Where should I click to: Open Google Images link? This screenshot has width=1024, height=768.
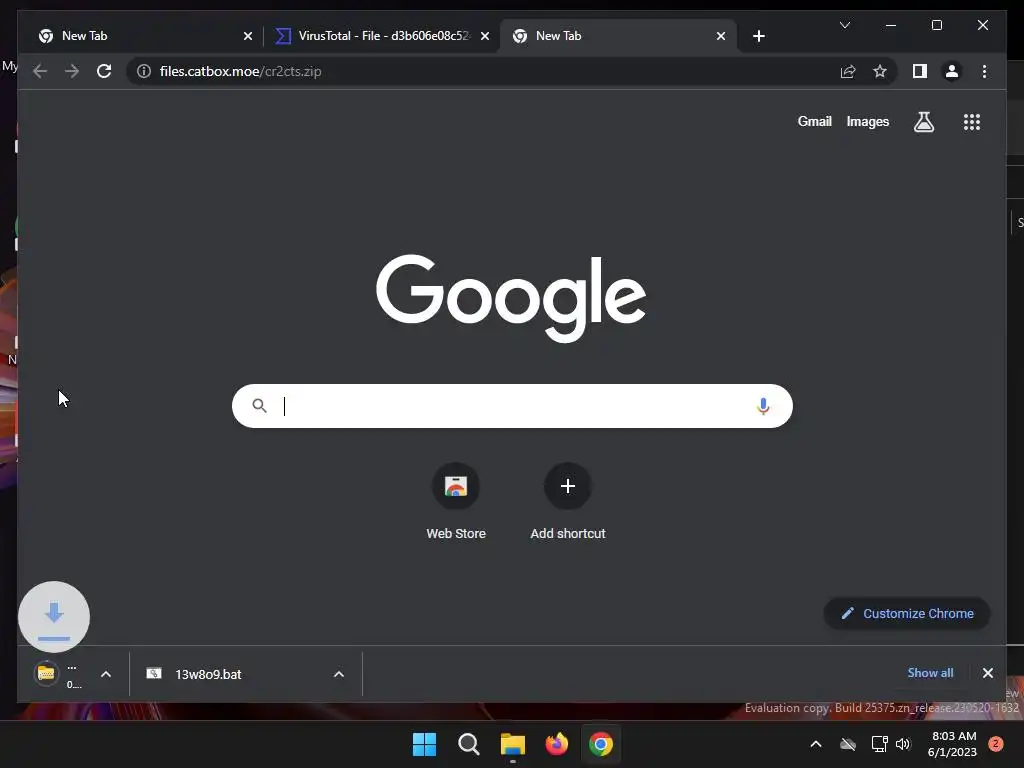[x=867, y=121]
